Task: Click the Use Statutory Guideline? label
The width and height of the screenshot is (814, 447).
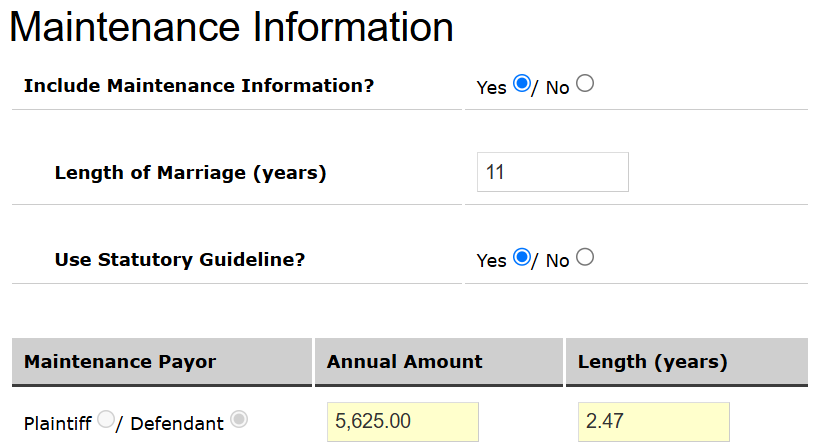Action: point(179,260)
